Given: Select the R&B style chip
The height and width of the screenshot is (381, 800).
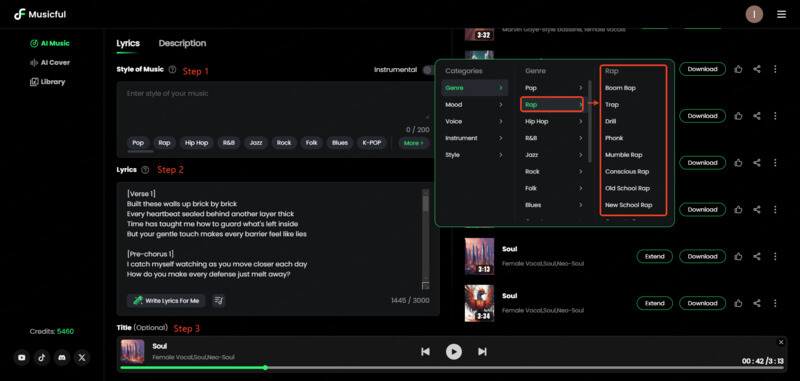Looking at the screenshot, I should (x=229, y=143).
